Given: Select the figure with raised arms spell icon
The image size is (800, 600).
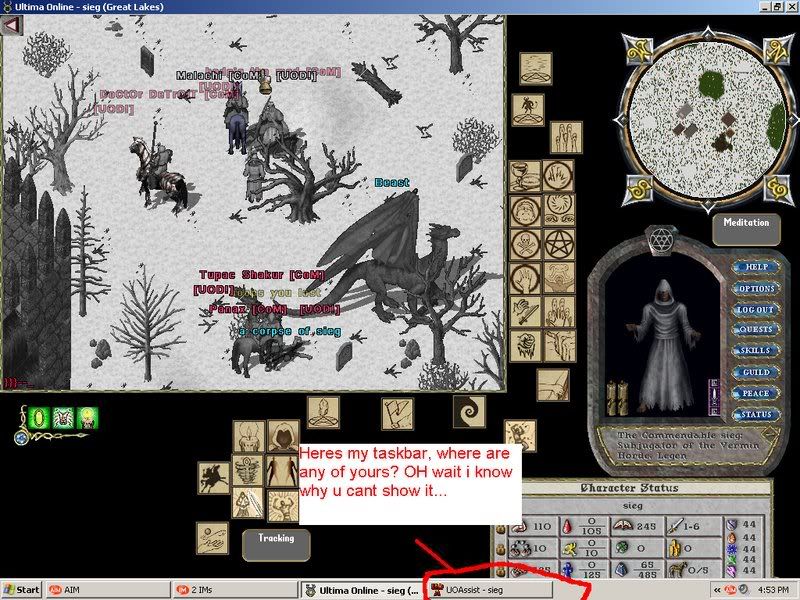Looking at the screenshot, I should 559,278.
